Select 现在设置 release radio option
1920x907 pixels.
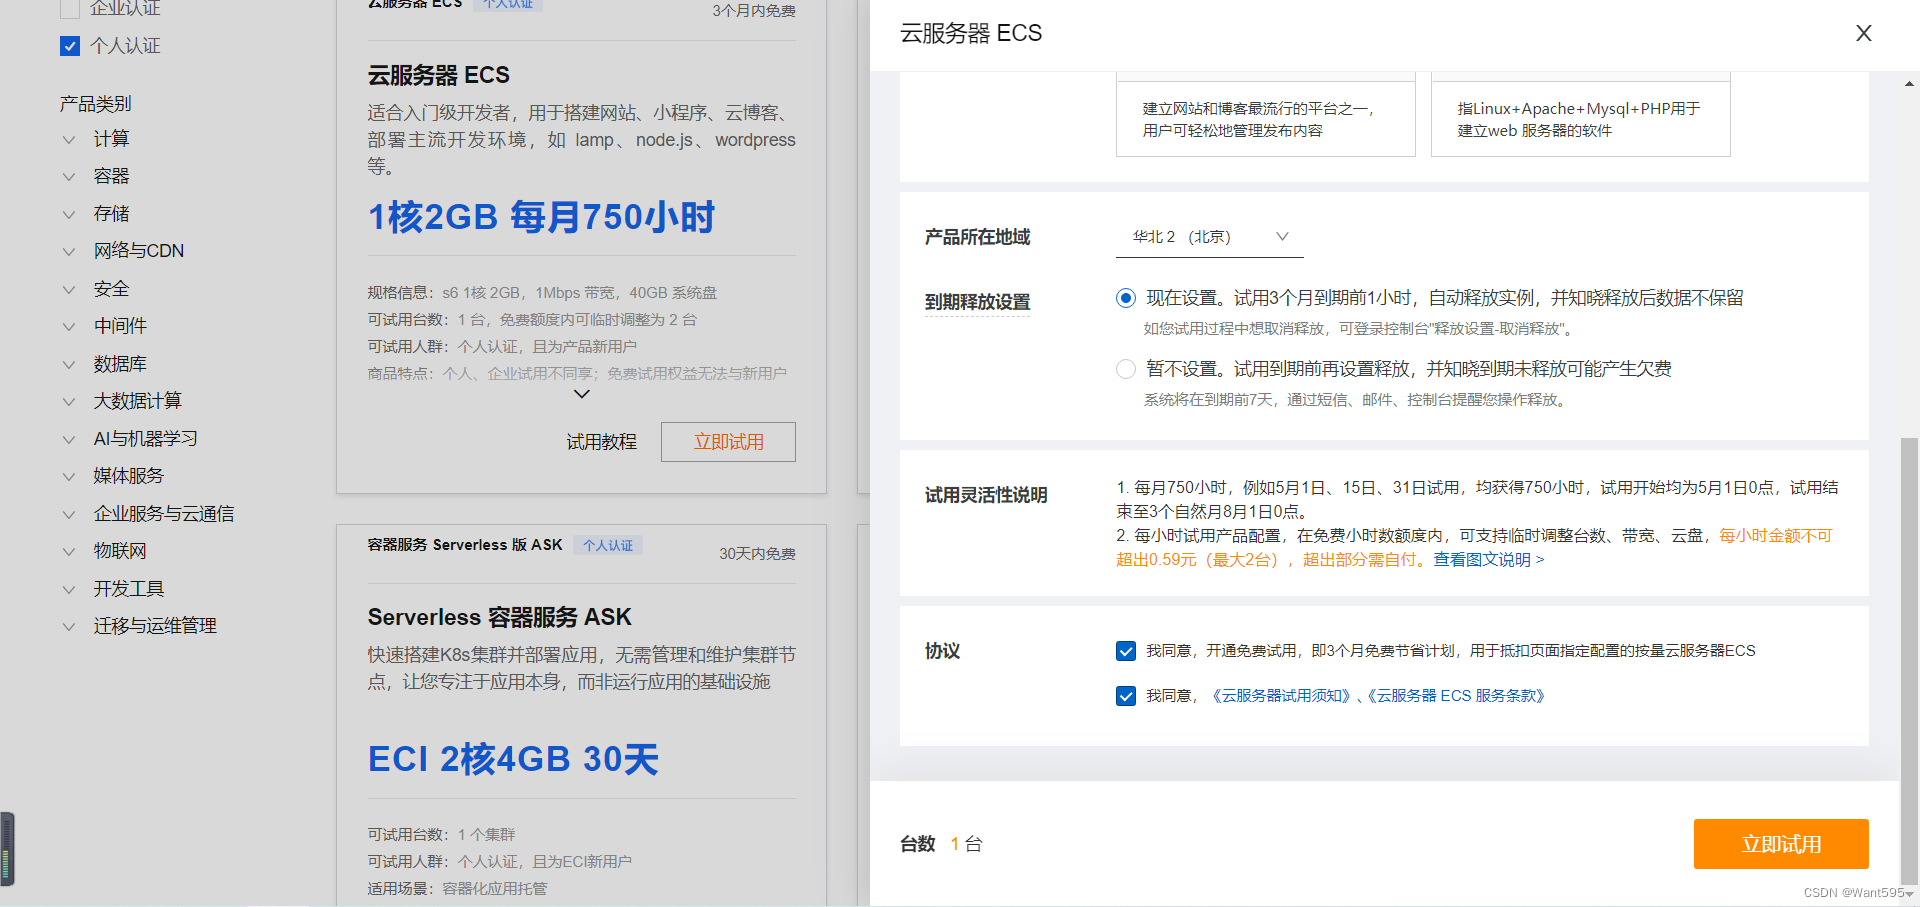pos(1126,298)
